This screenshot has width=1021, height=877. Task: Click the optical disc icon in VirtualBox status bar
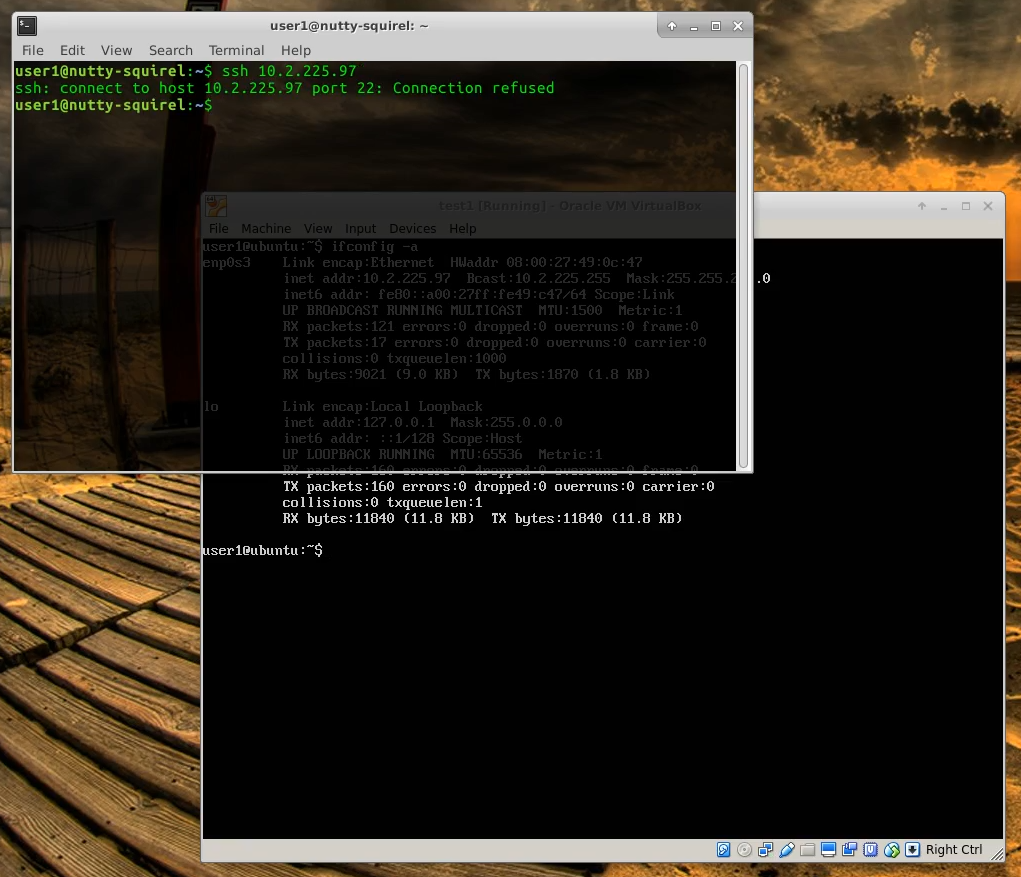(744, 850)
